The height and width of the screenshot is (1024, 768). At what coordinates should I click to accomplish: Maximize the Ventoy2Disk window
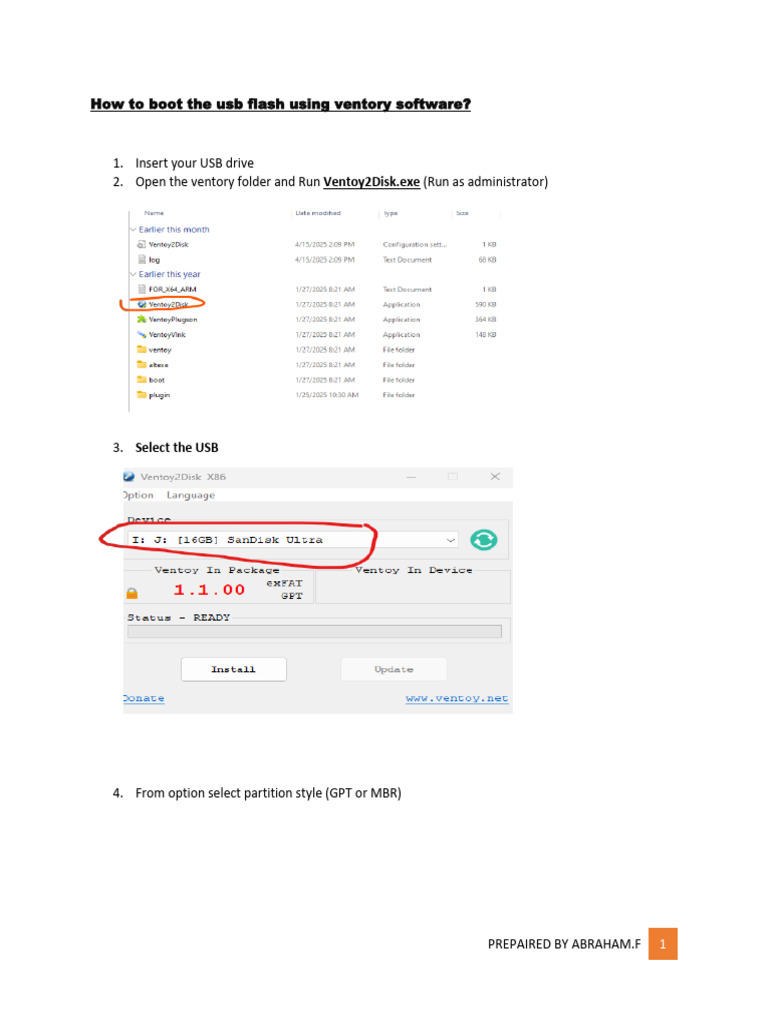(453, 477)
